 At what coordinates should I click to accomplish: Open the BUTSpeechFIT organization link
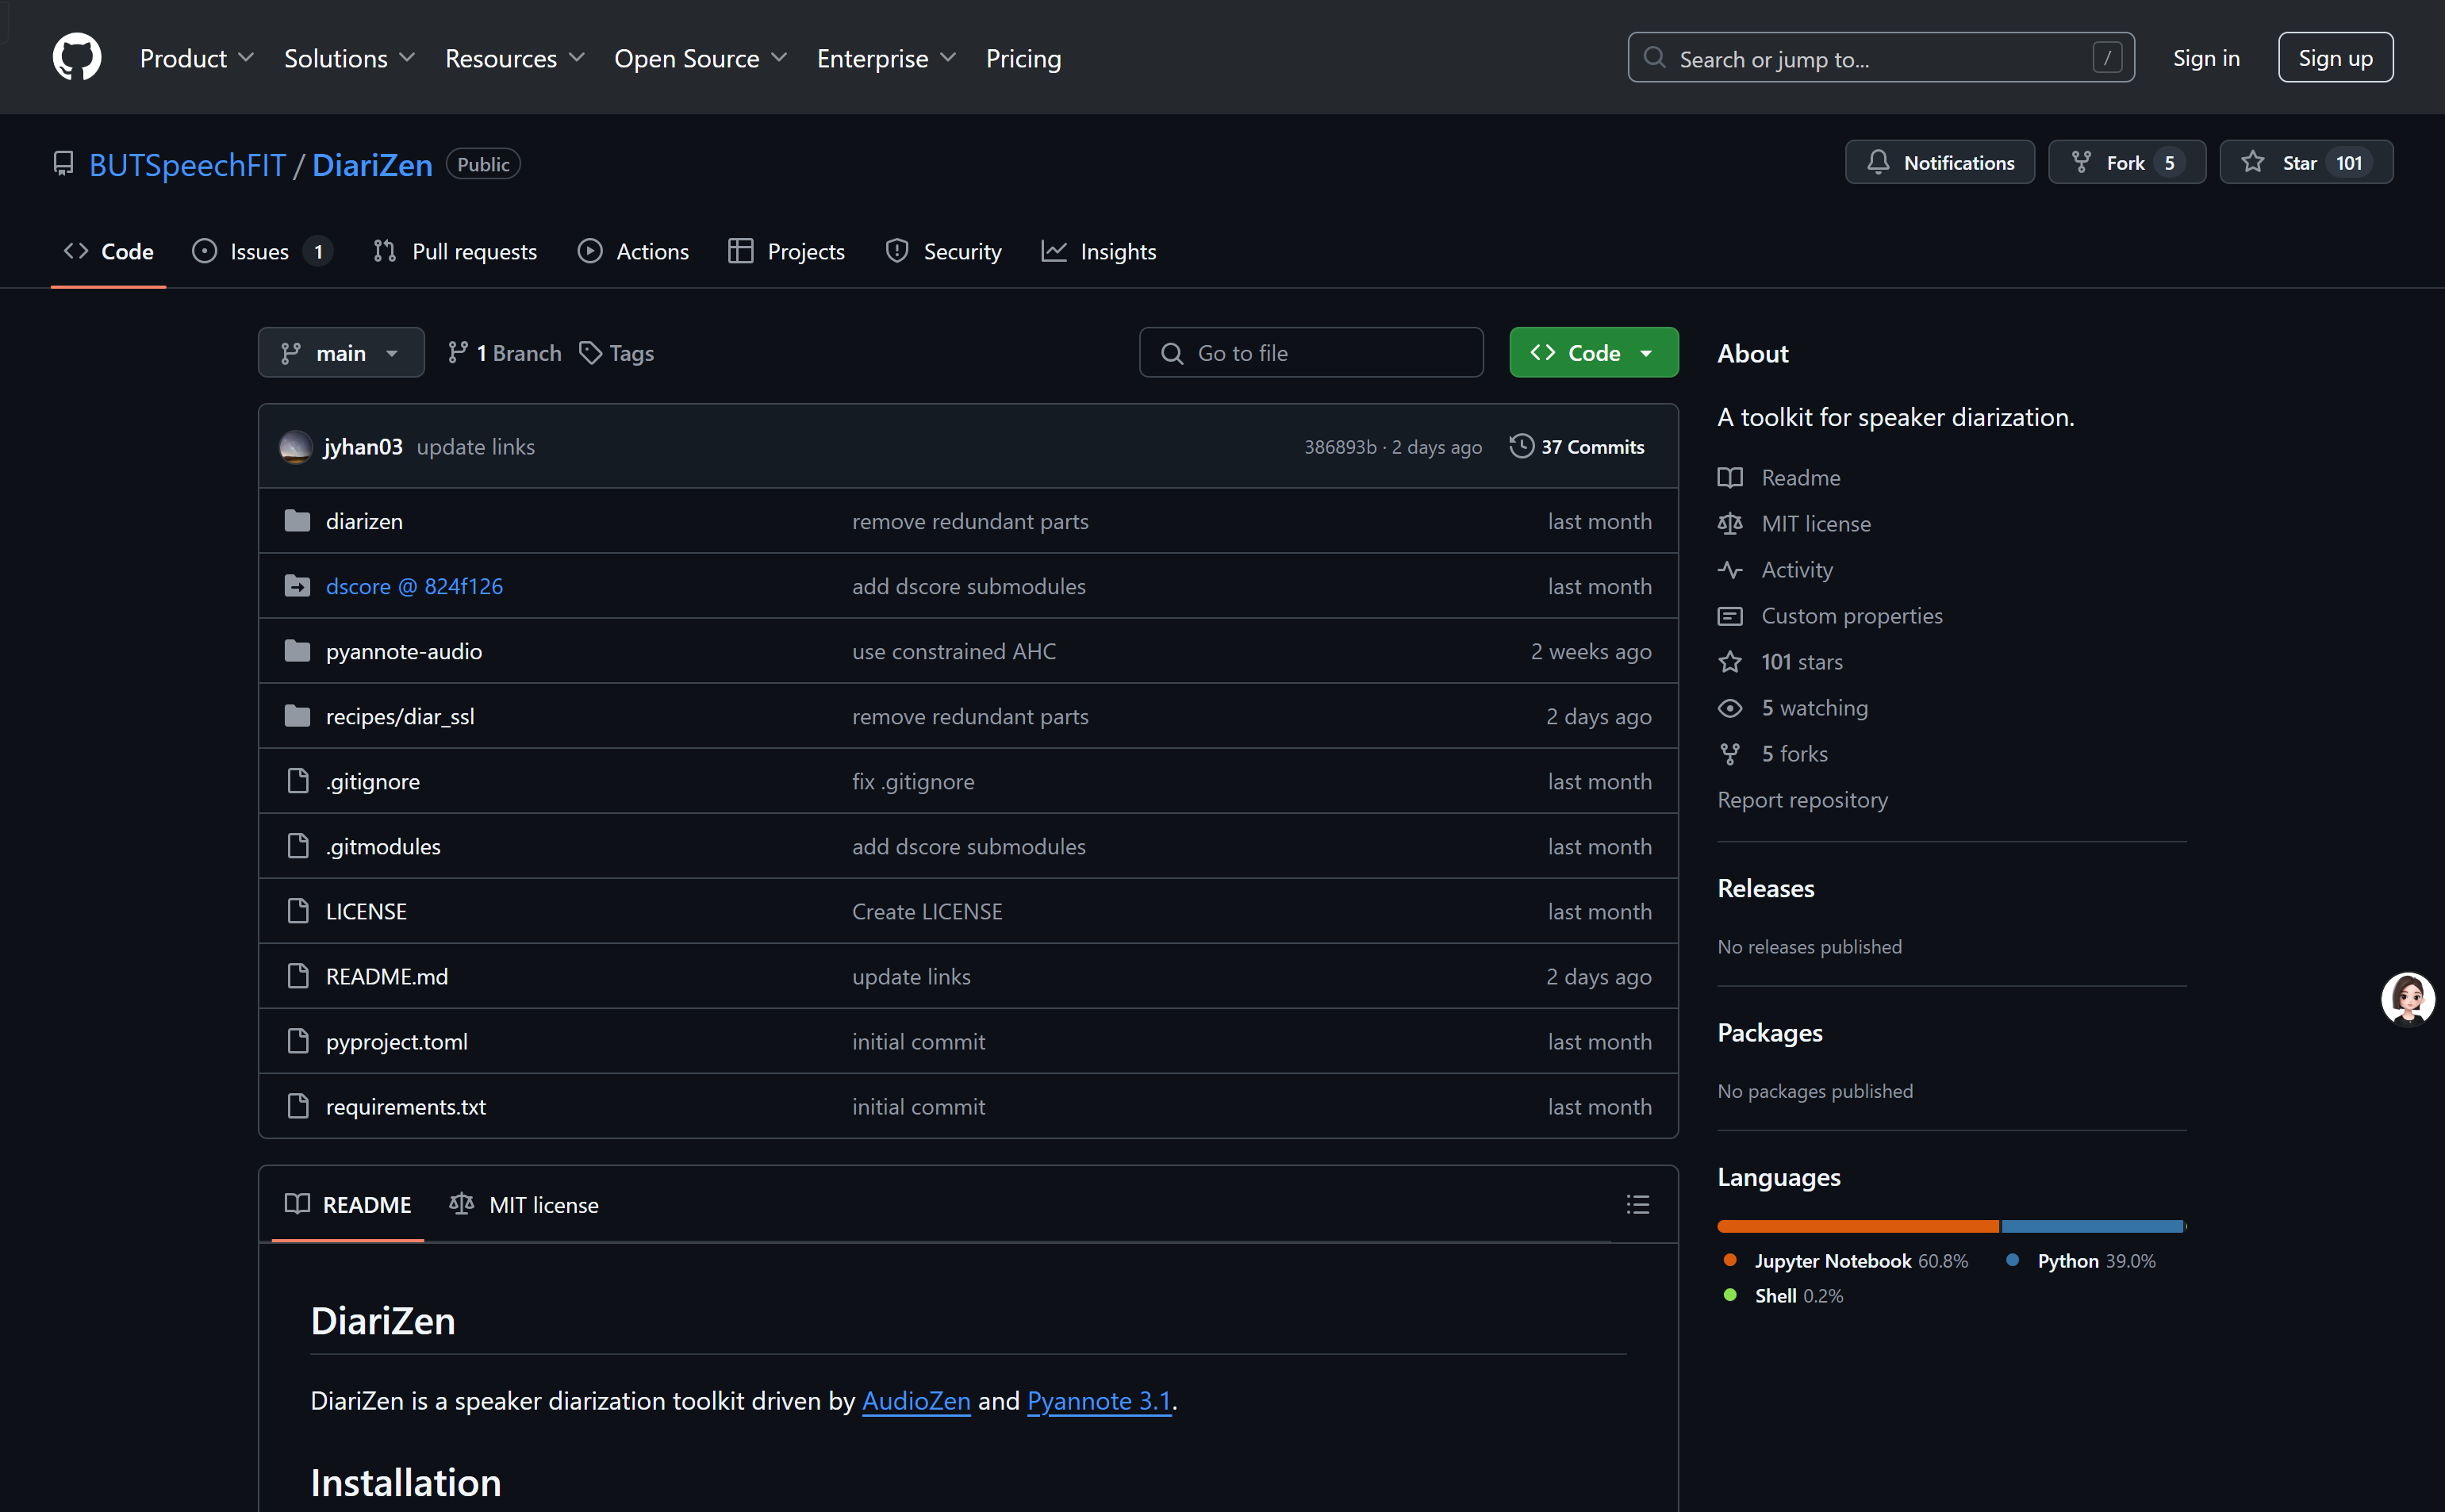tap(187, 165)
